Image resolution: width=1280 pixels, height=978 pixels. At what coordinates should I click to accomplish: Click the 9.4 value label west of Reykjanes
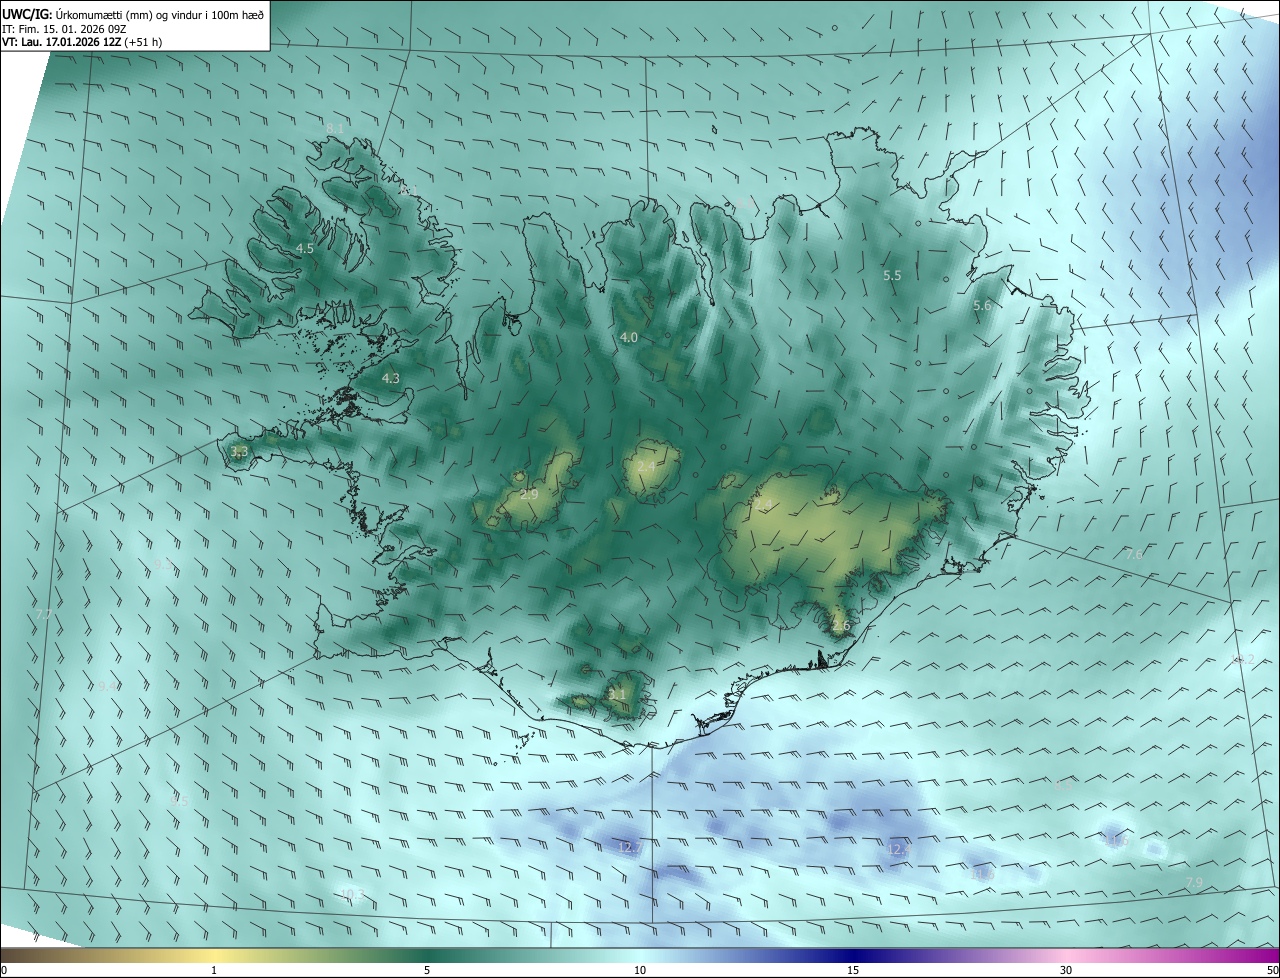tap(107, 686)
